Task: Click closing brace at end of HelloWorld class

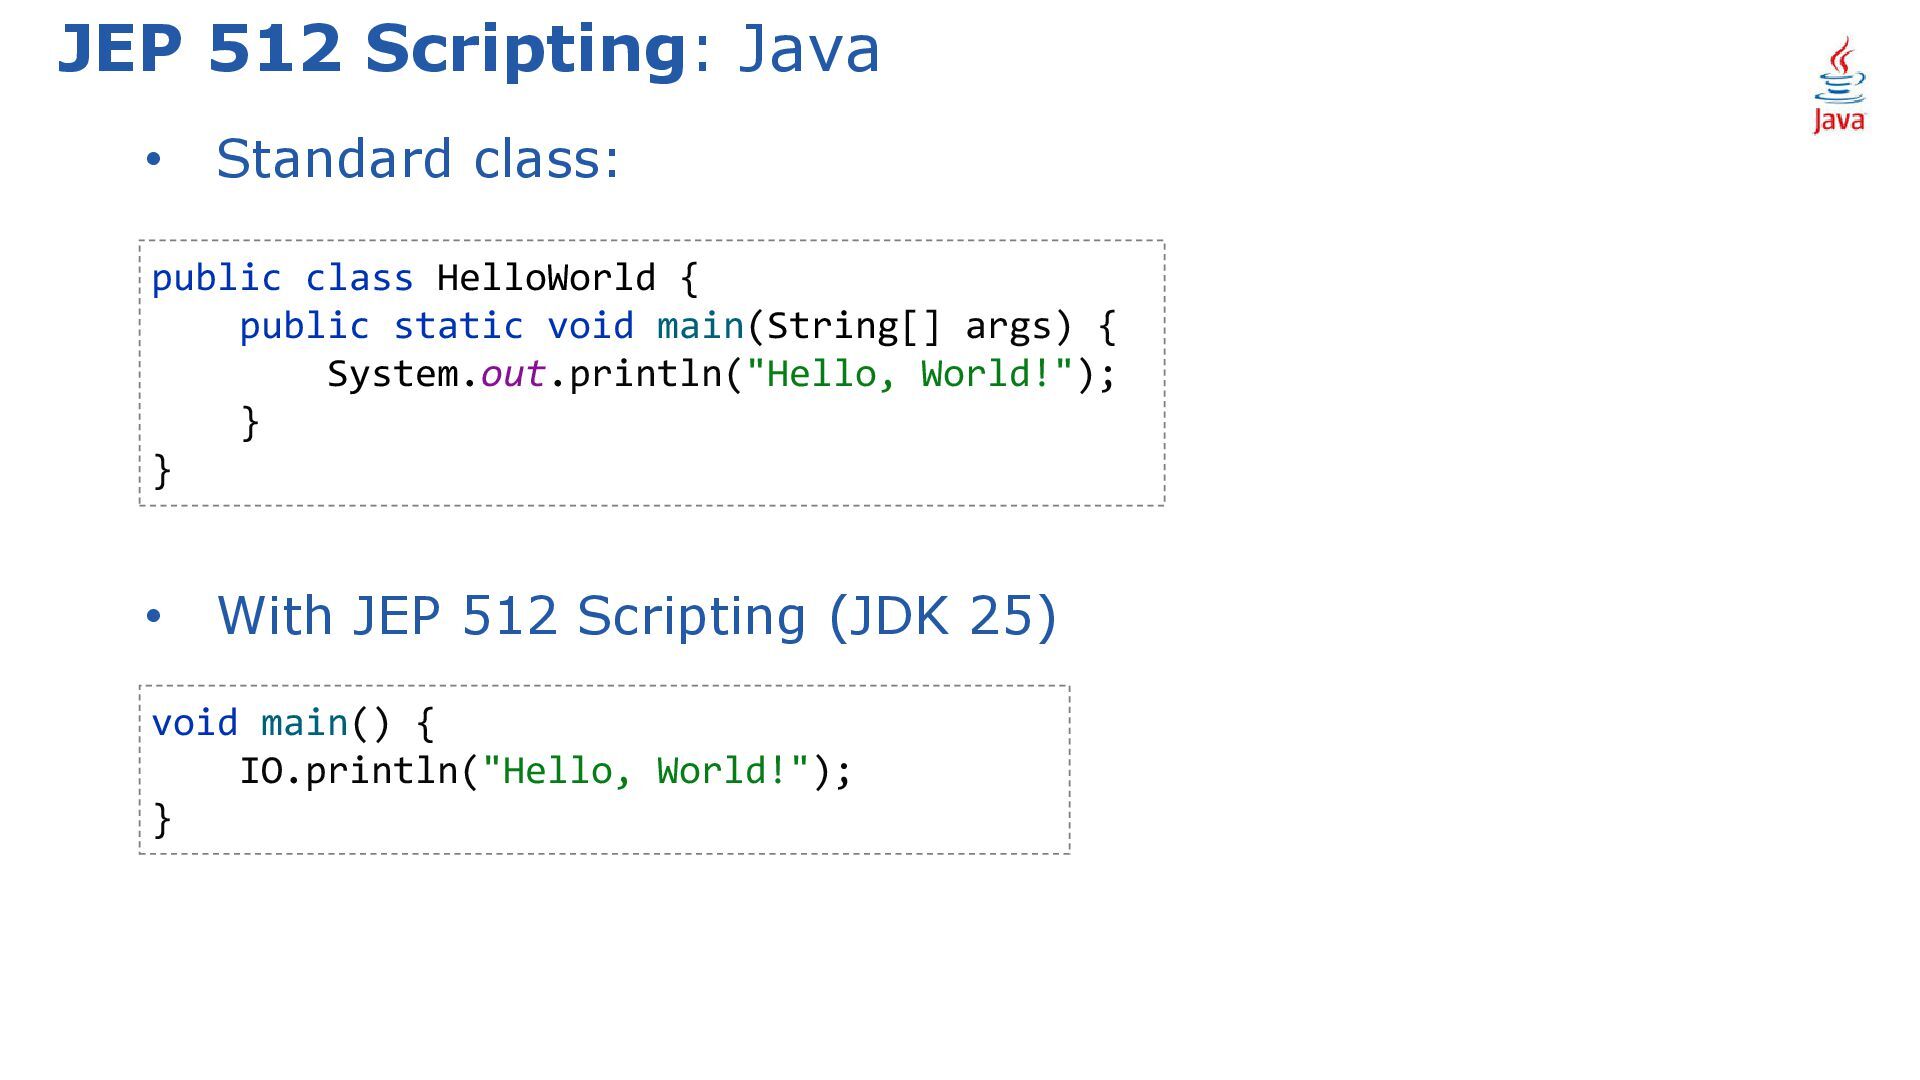Action: click(x=162, y=470)
